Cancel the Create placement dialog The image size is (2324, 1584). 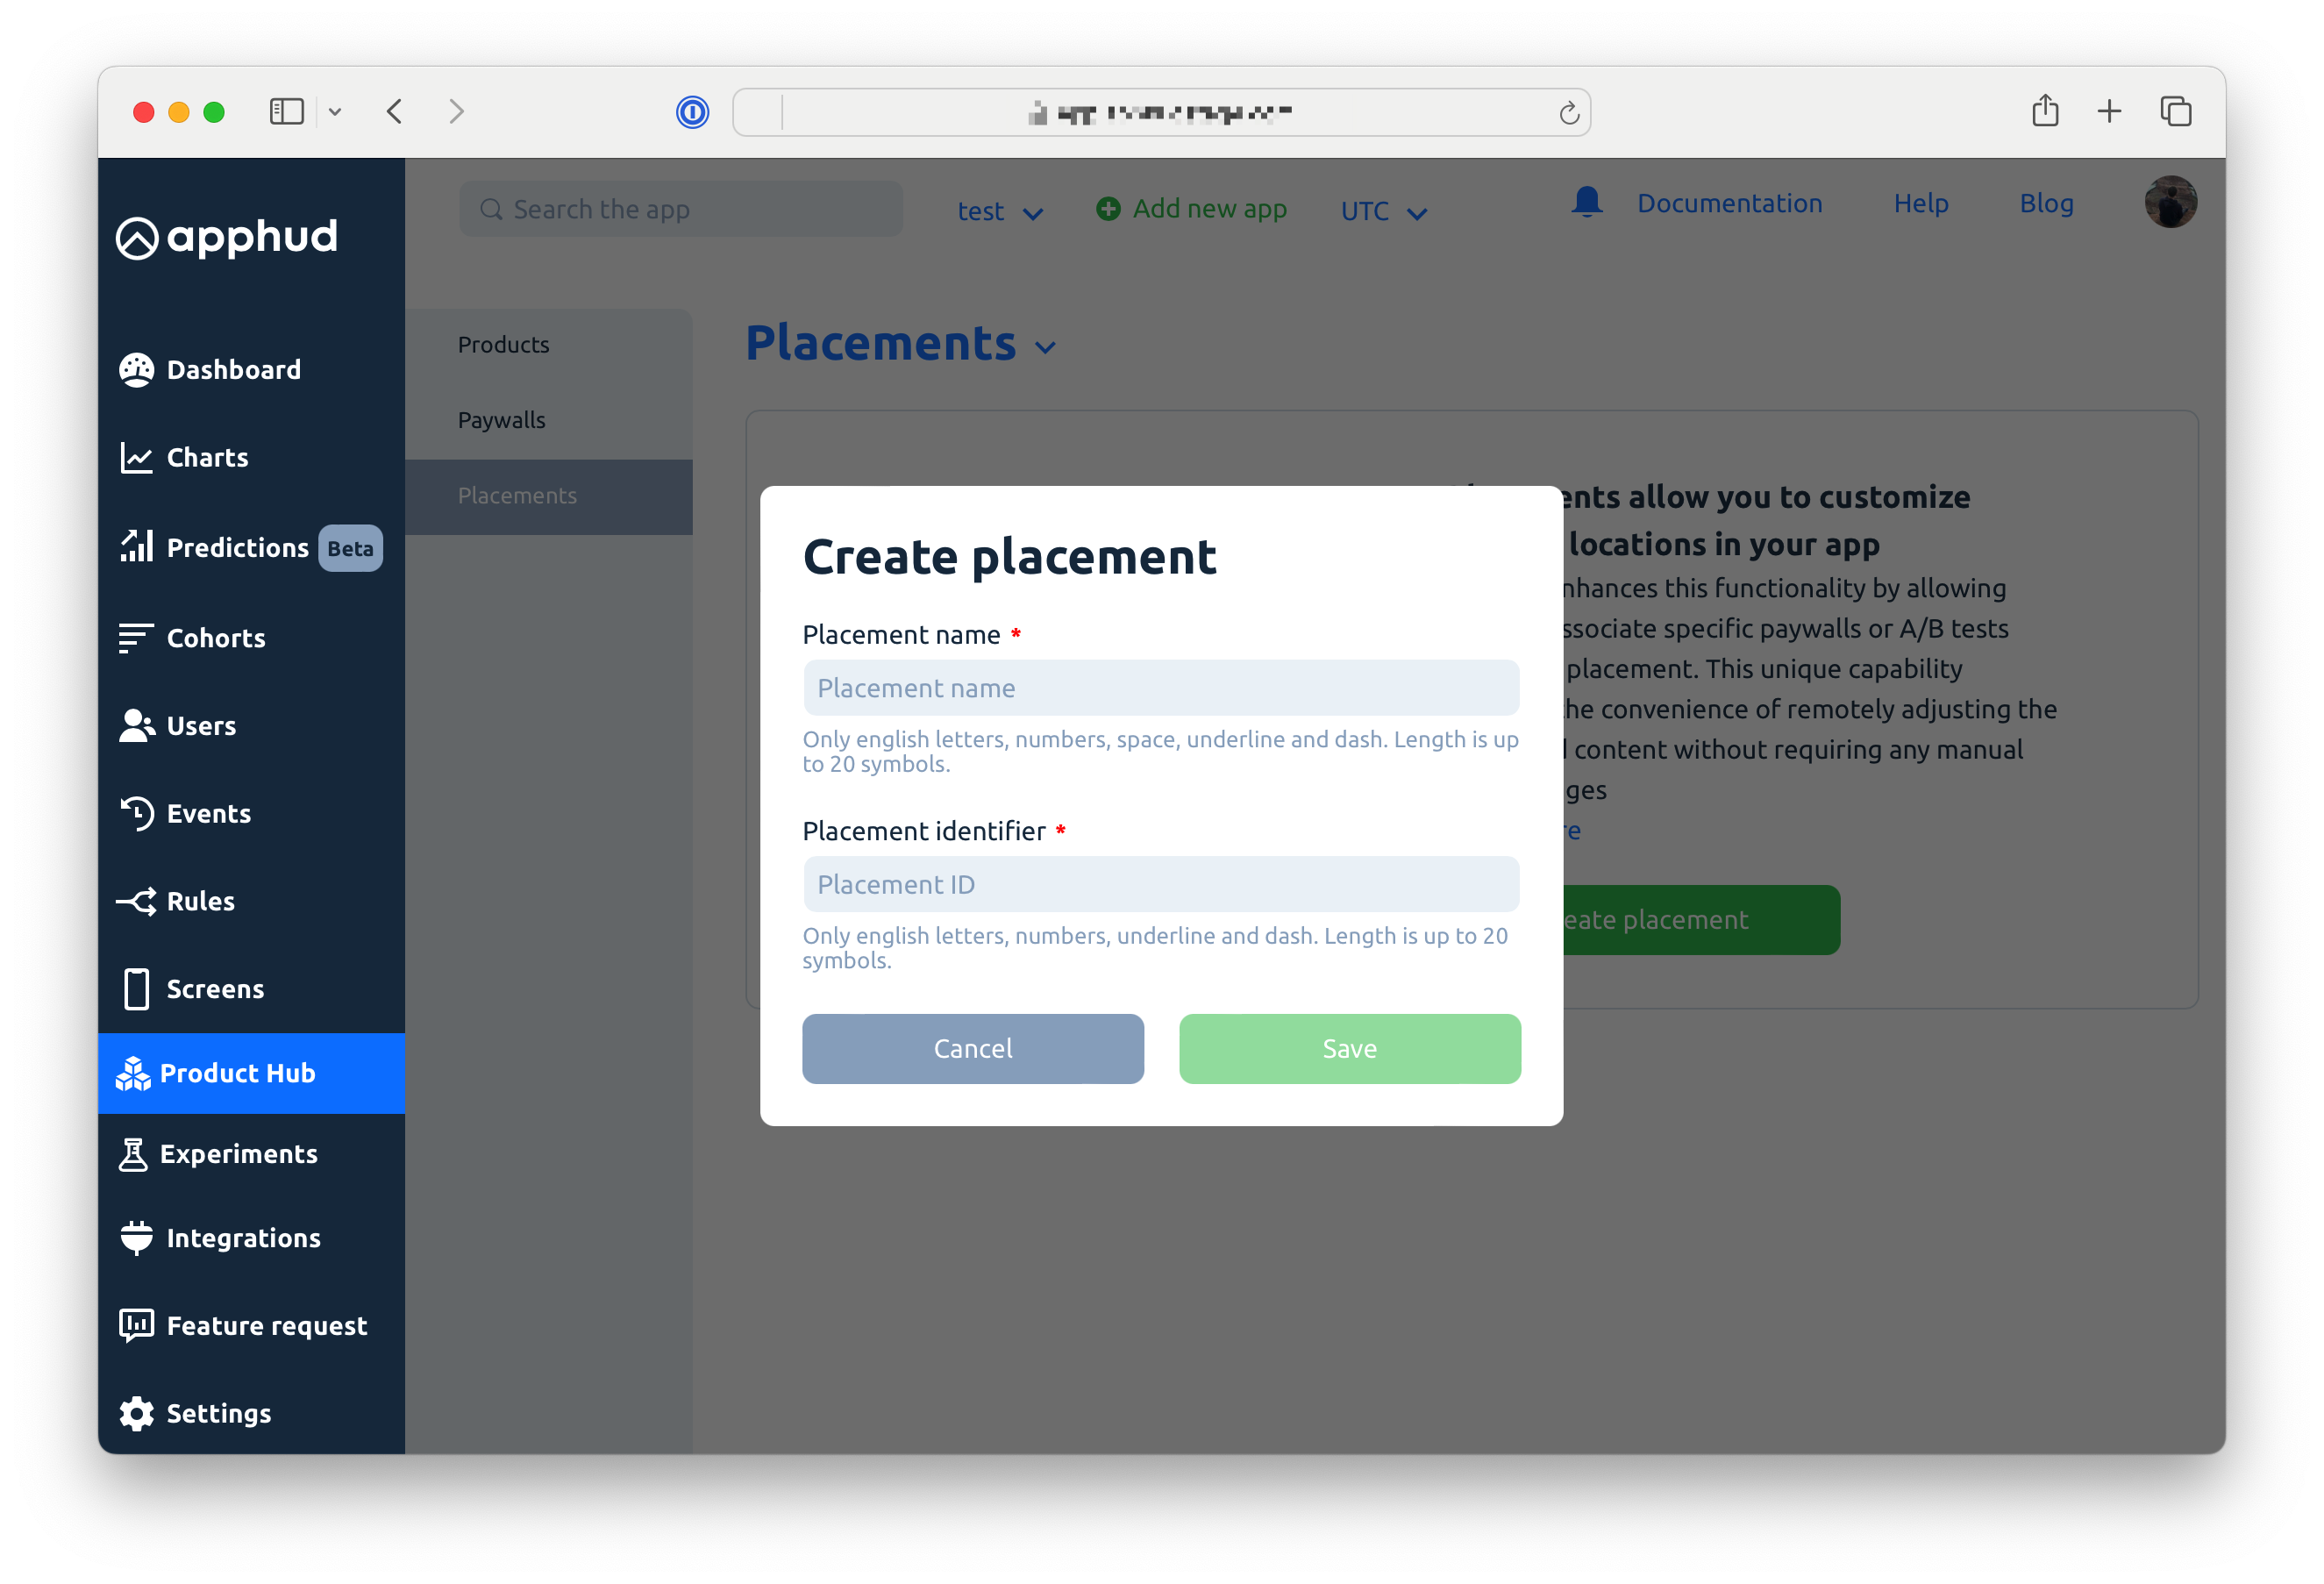972,1048
